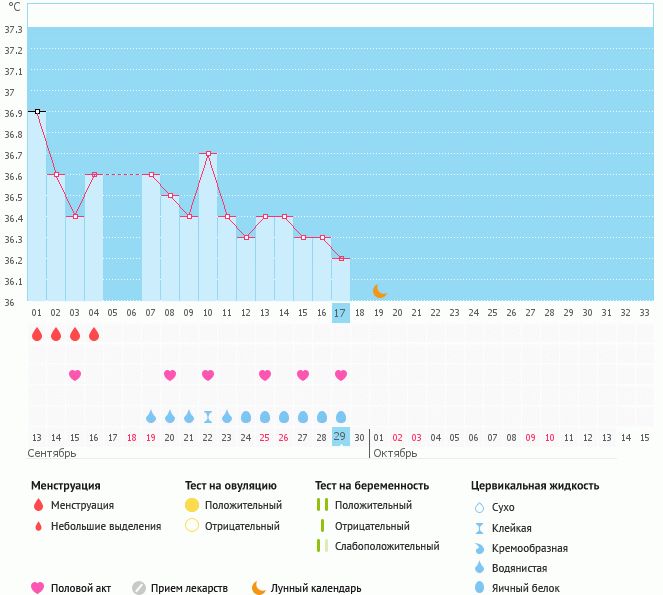
Task: Click the highlighted date 29 in September
Action: [x=340, y=437]
